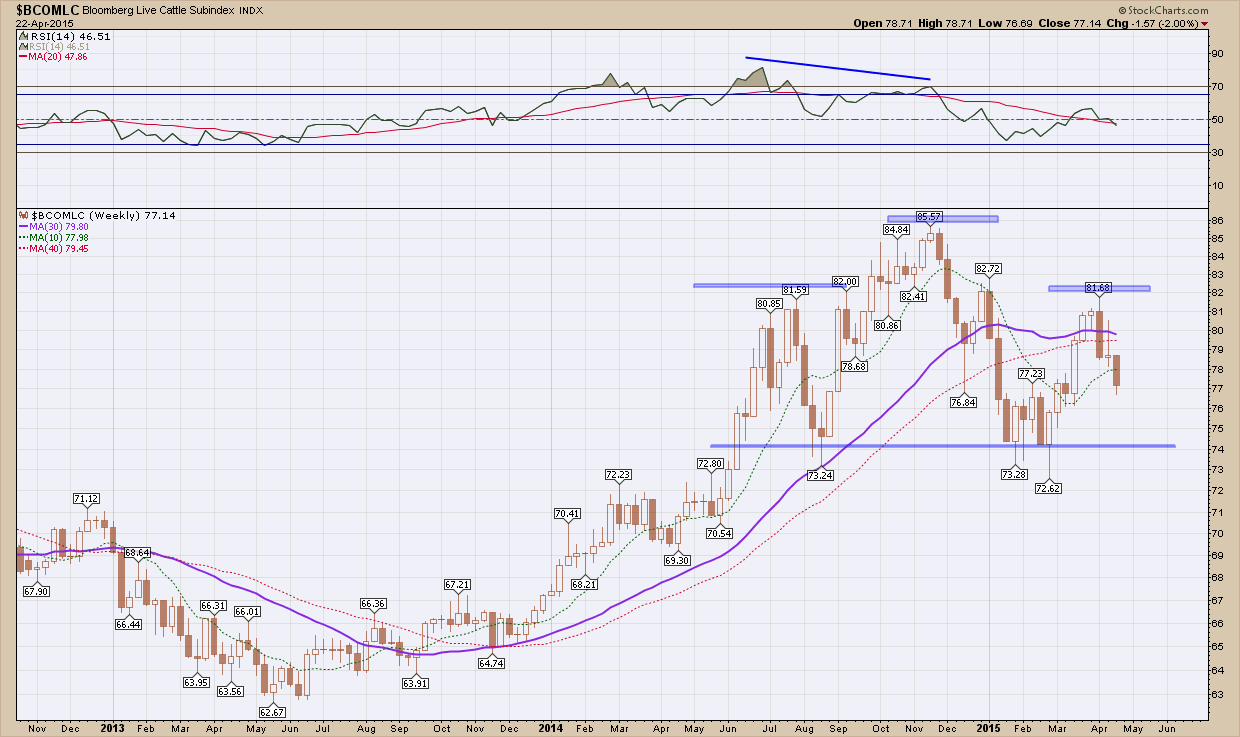This screenshot has width=1240, height=737.
Task: Click the 63.91 price label
Action: pos(416,683)
